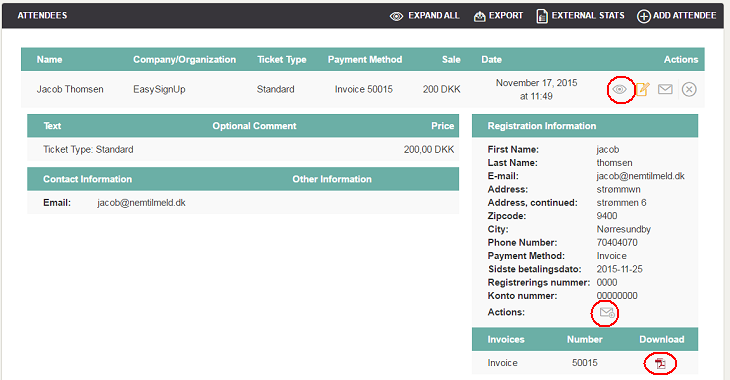Click the eye icon next to Expand All
The image size is (730, 380).
(x=396, y=16)
